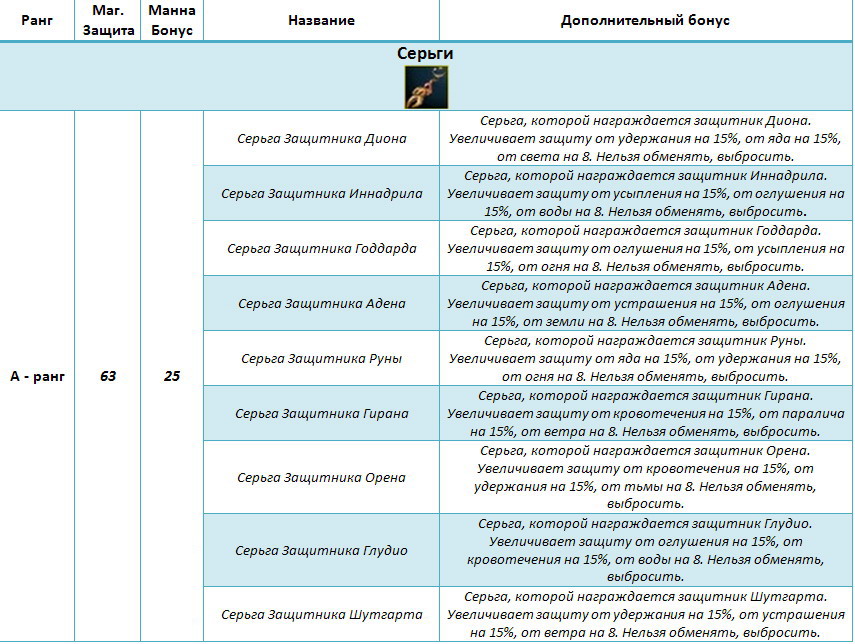This screenshot has width=855, height=644.
Task: Click the Название column header
Action: click(321, 20)
